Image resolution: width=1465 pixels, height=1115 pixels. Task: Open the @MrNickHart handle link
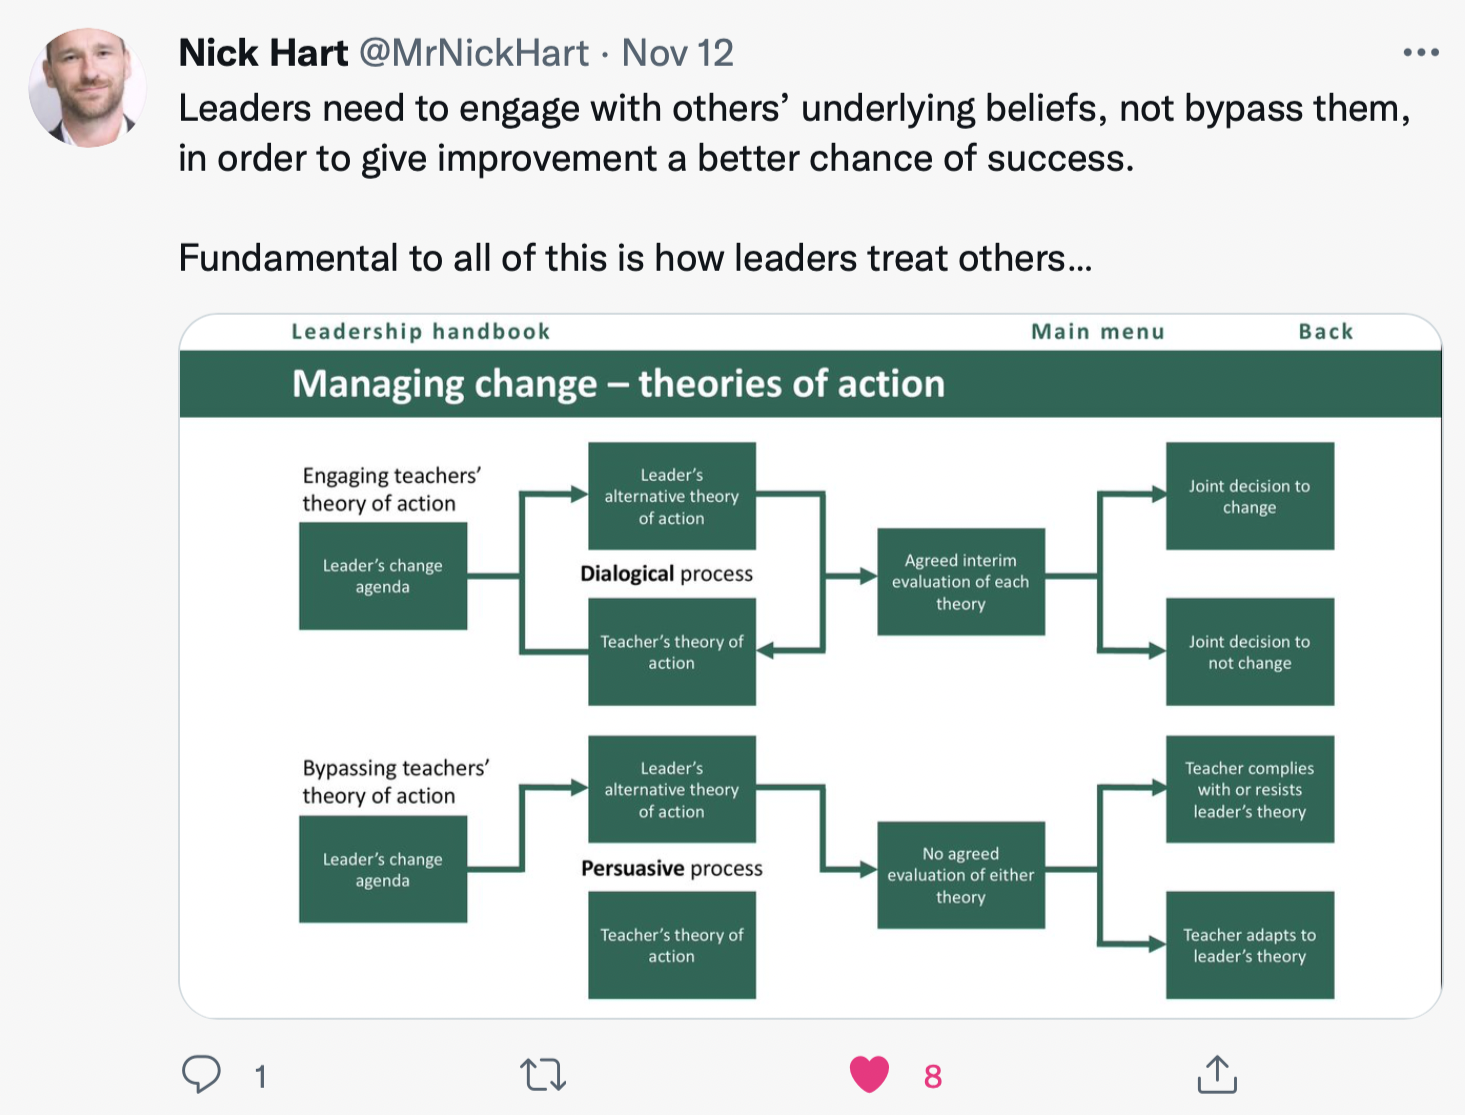(474, 53)
